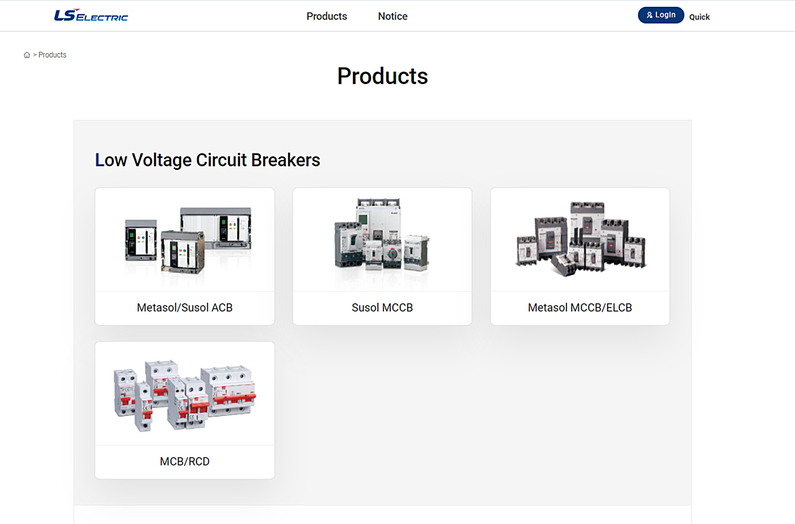Open the MCB/RCD product image
Screen dimensions: 795x524
coord(185,396)
